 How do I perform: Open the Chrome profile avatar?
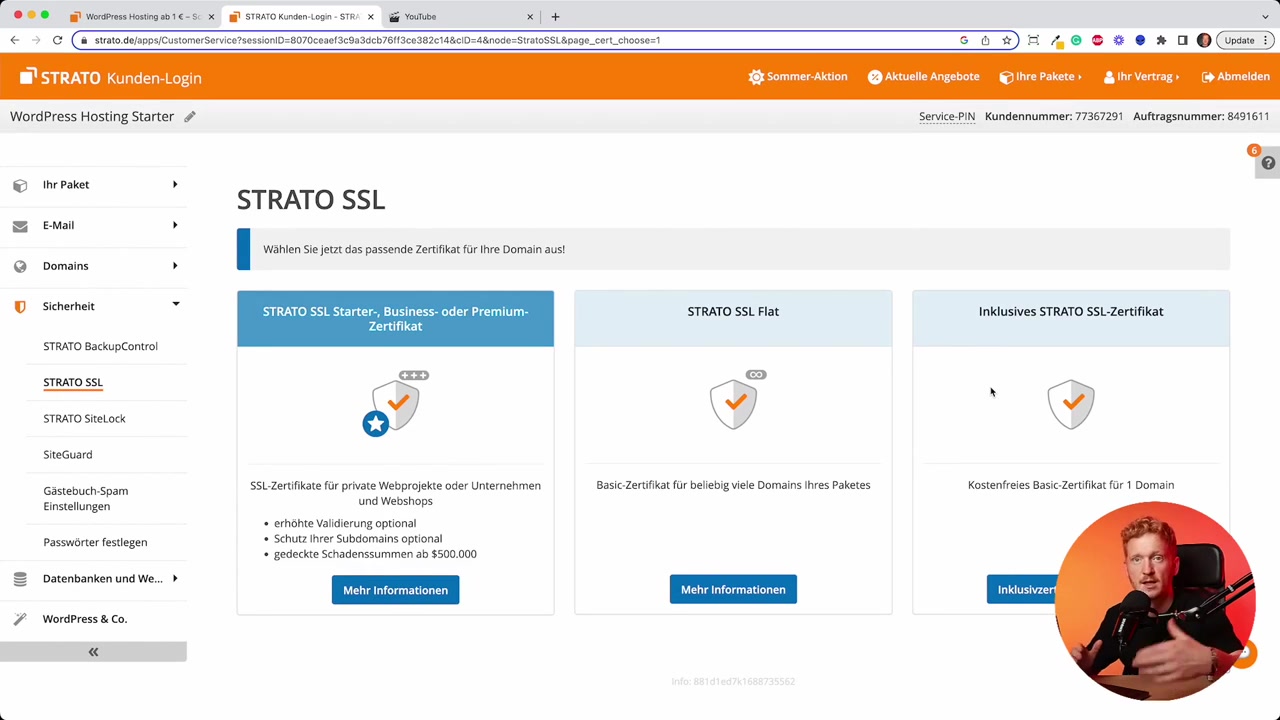(x=1204, y=40)
